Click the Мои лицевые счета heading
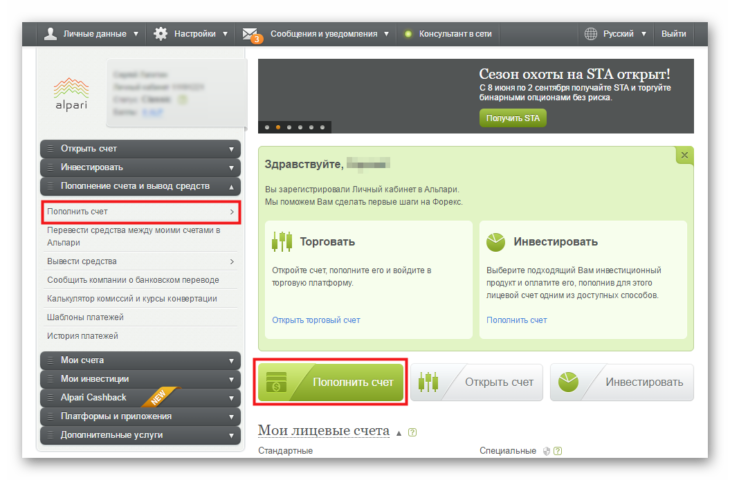Image resolution: width=730 pixels, height=480 pixels. [324, 431]
